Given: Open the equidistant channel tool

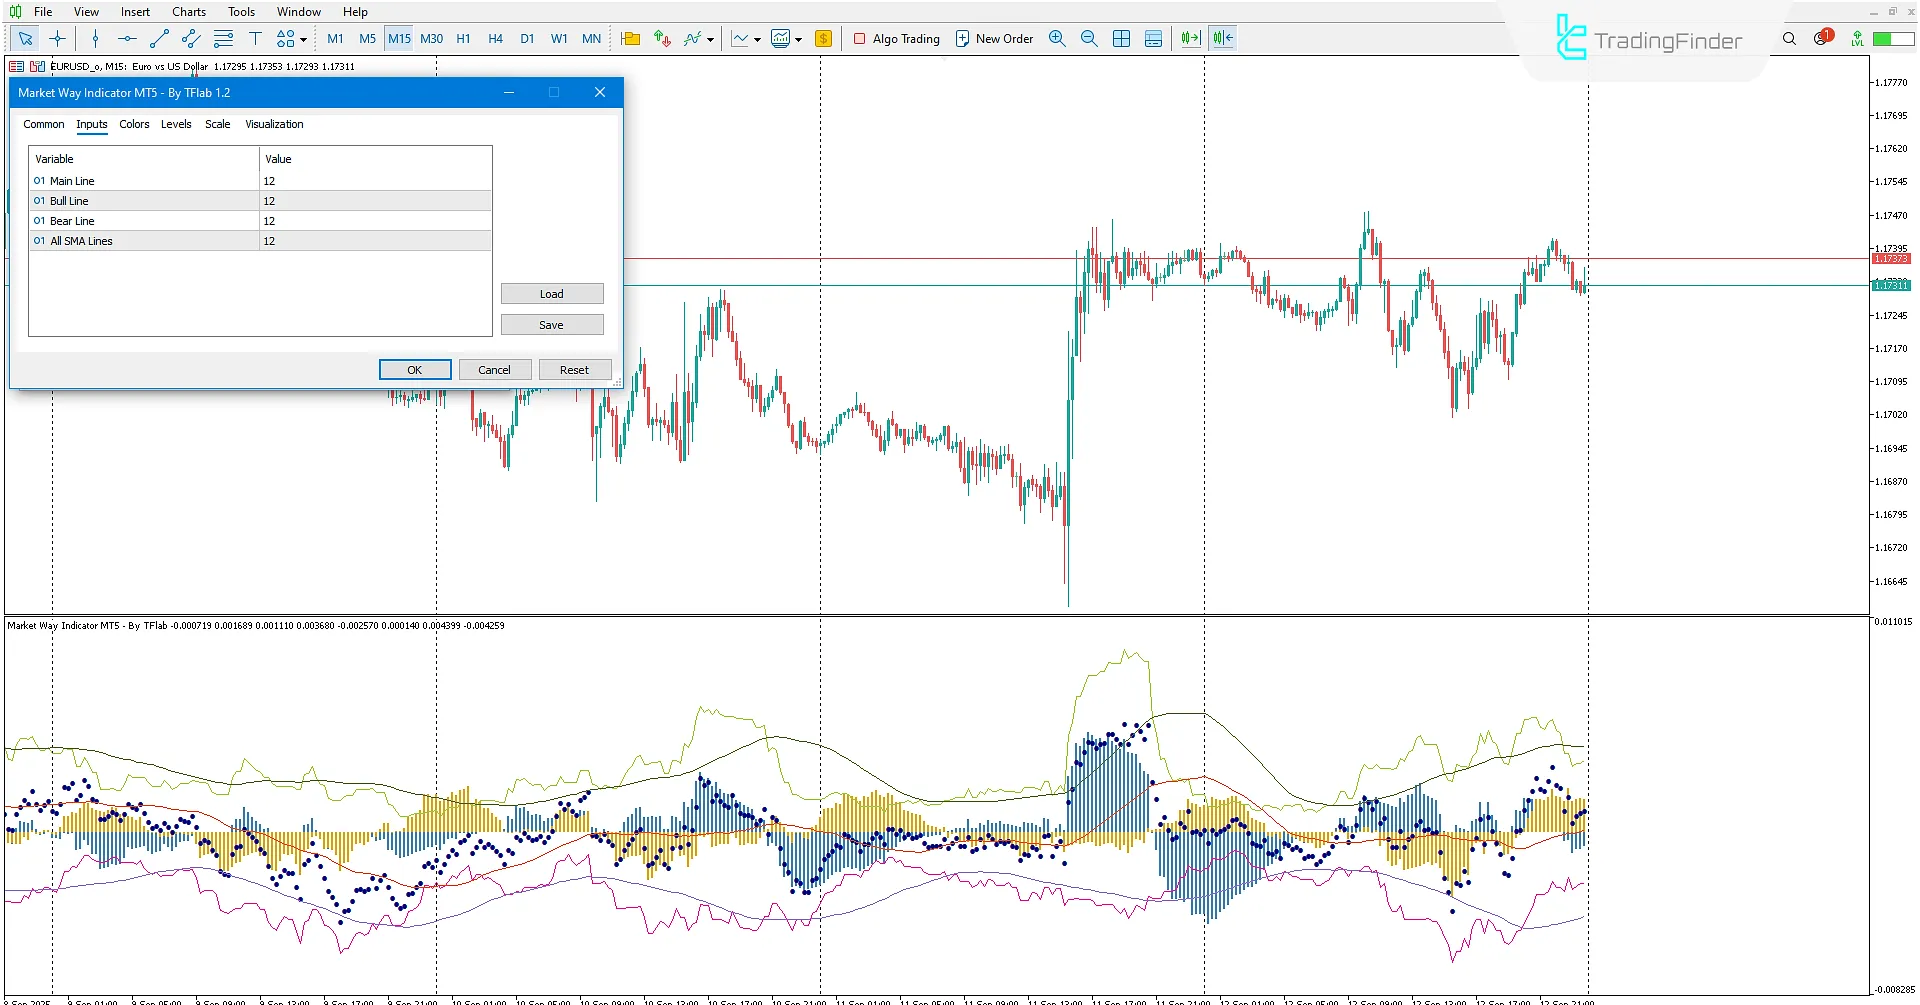Looking at the screenshot, I should click(190, 39).
